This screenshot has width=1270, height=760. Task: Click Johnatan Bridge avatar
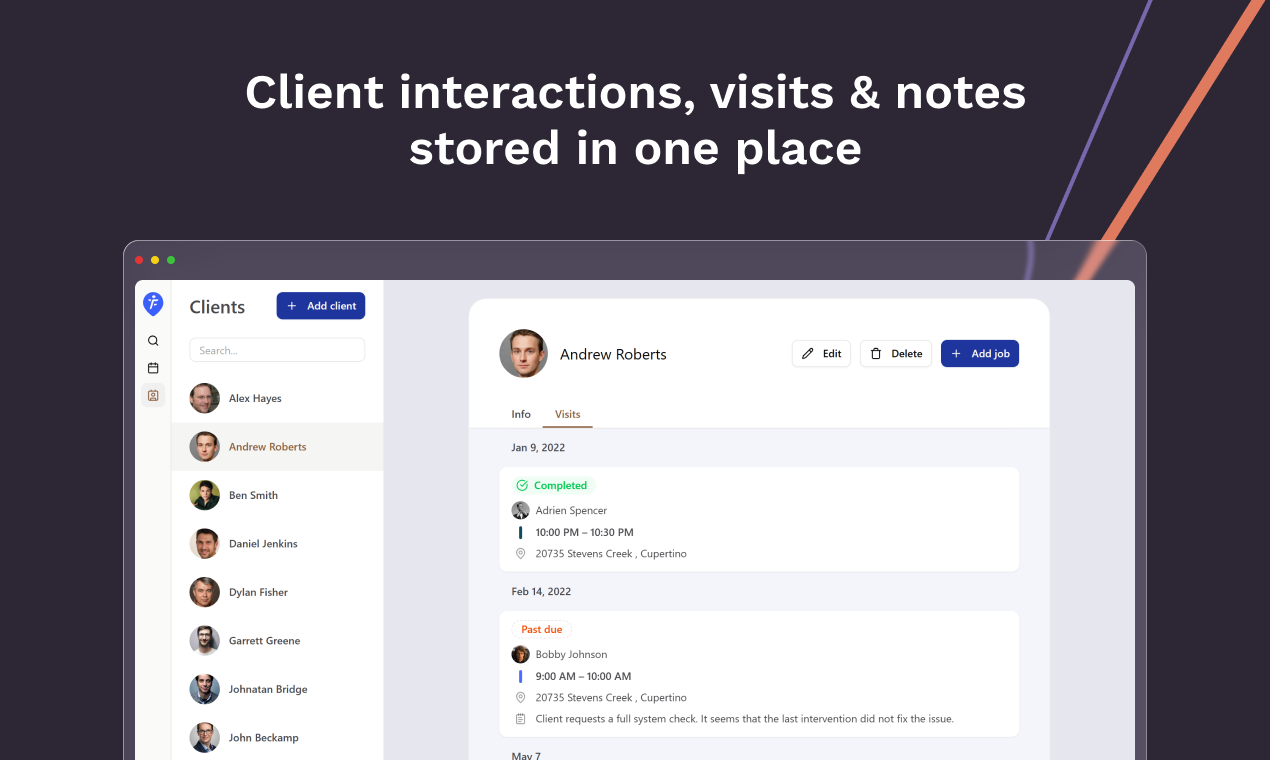click(205, 689)
